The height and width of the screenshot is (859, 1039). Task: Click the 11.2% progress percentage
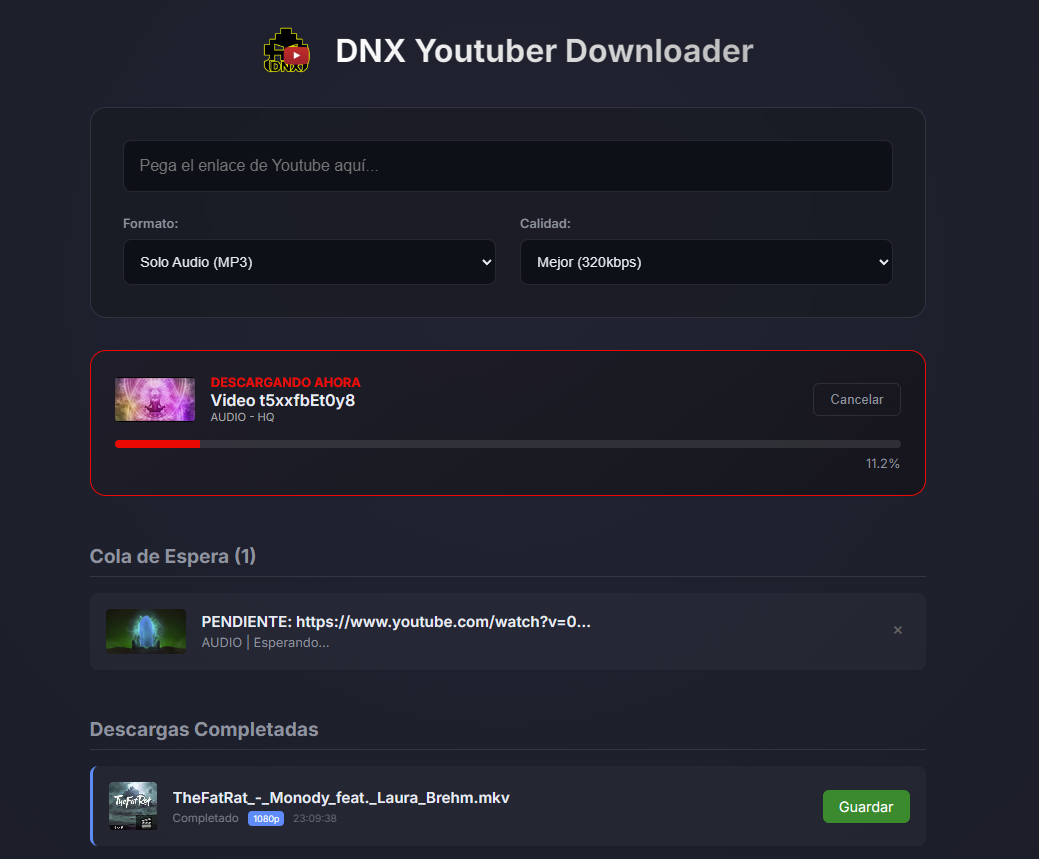(883, 463)
